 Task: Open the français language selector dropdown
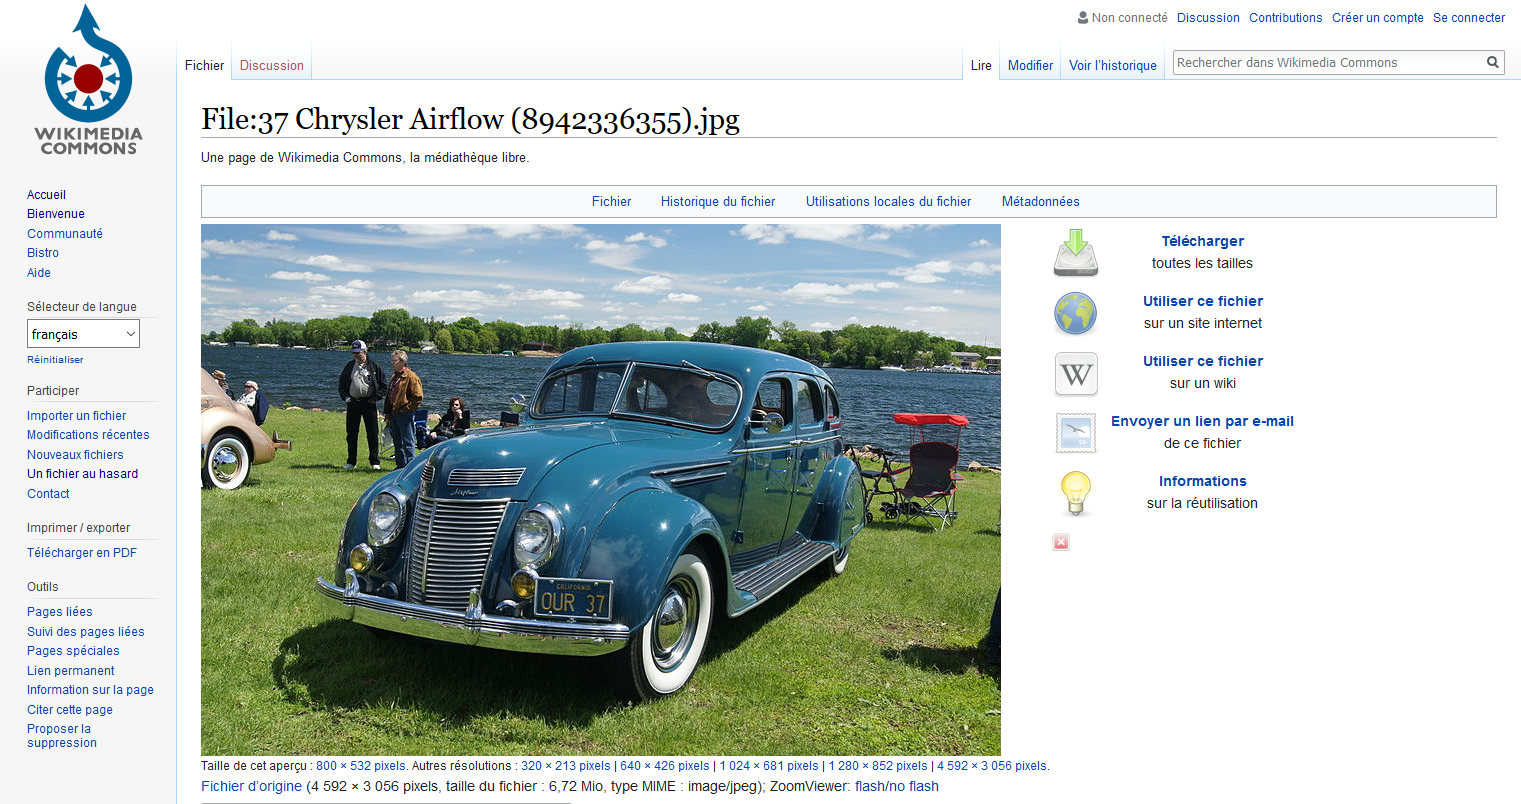click(83, 334)
